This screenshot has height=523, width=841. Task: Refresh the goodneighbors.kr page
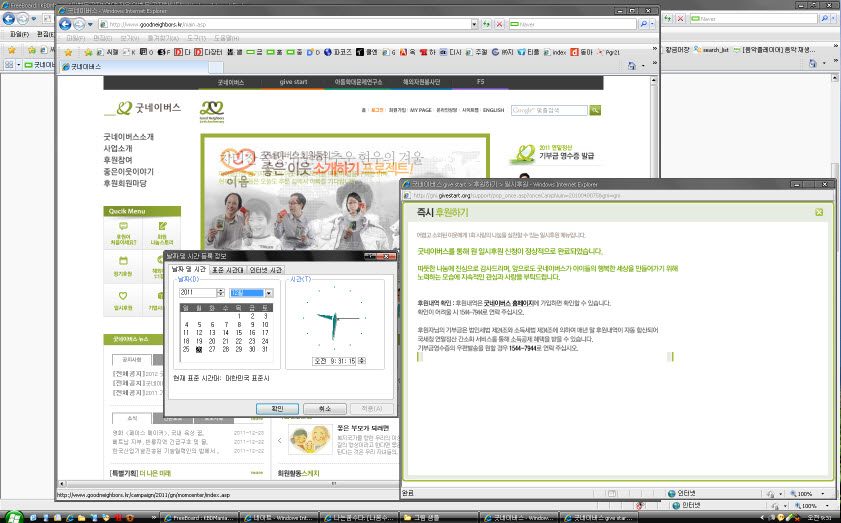tap(486, 24)
